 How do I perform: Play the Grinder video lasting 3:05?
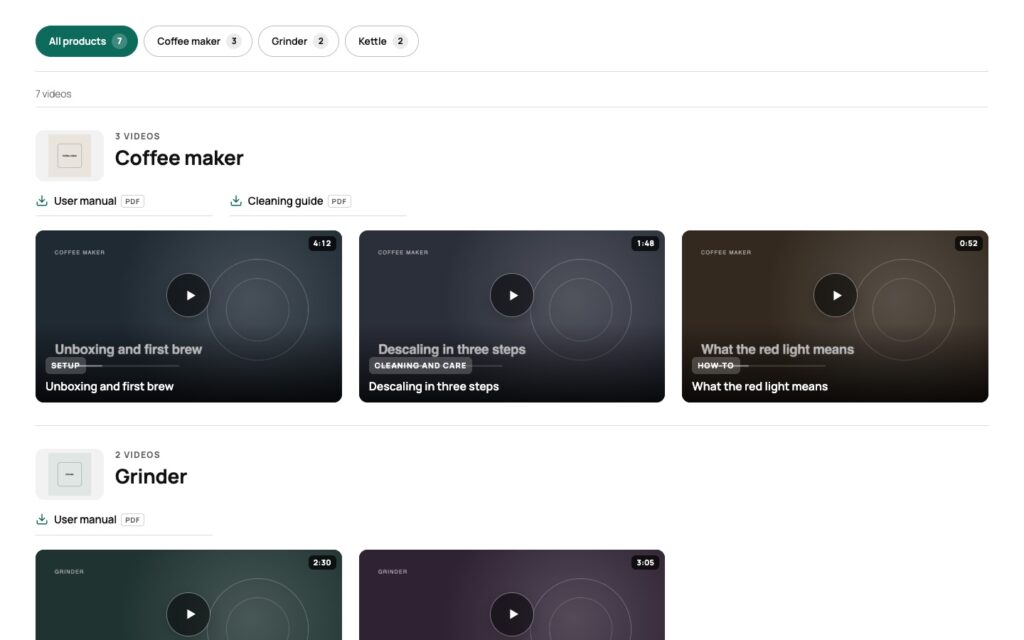(511, 614)
